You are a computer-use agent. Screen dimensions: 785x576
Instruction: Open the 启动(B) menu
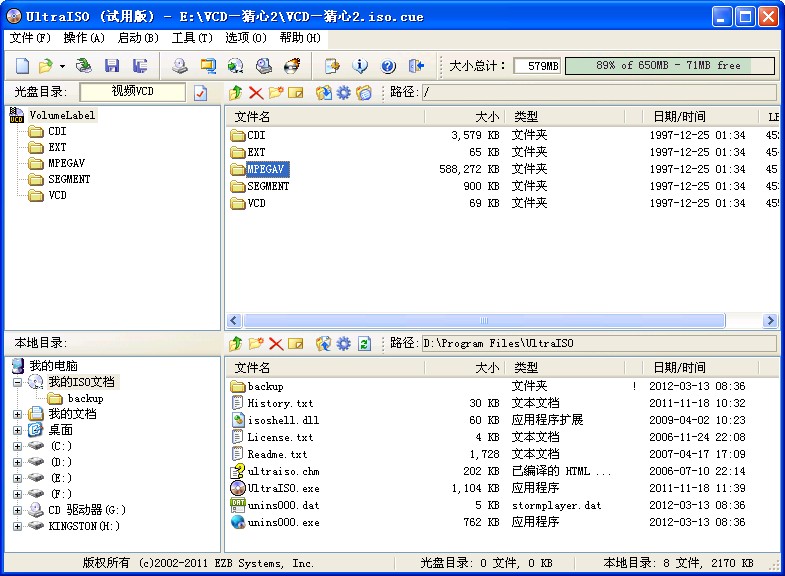138,38
